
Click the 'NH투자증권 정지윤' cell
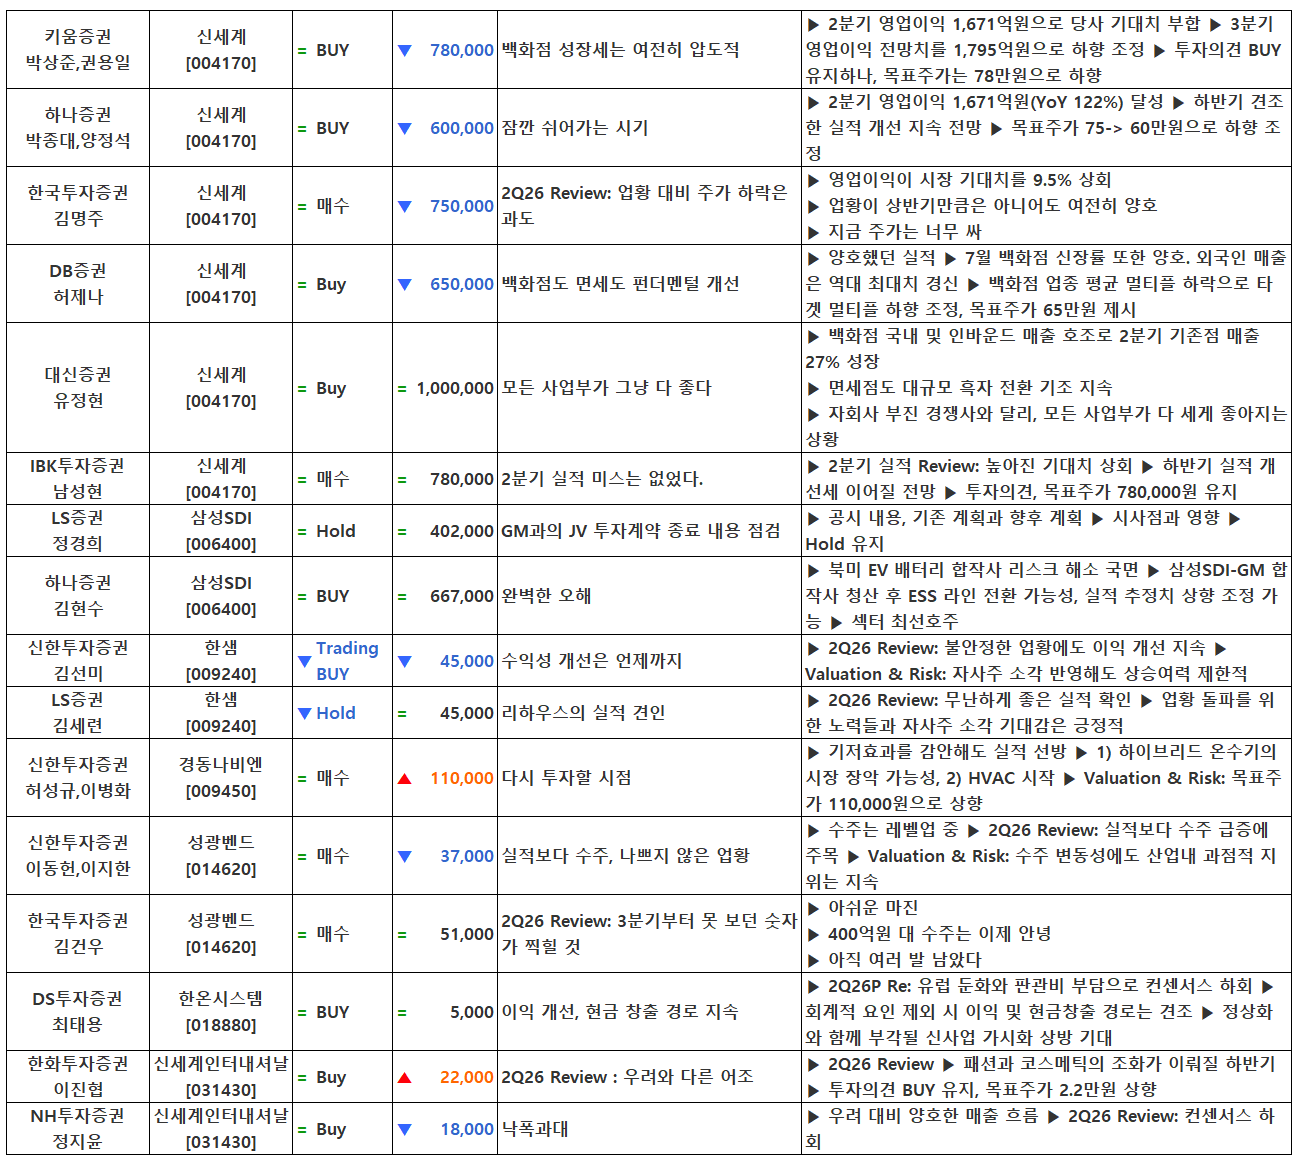tap(78, 1129)
